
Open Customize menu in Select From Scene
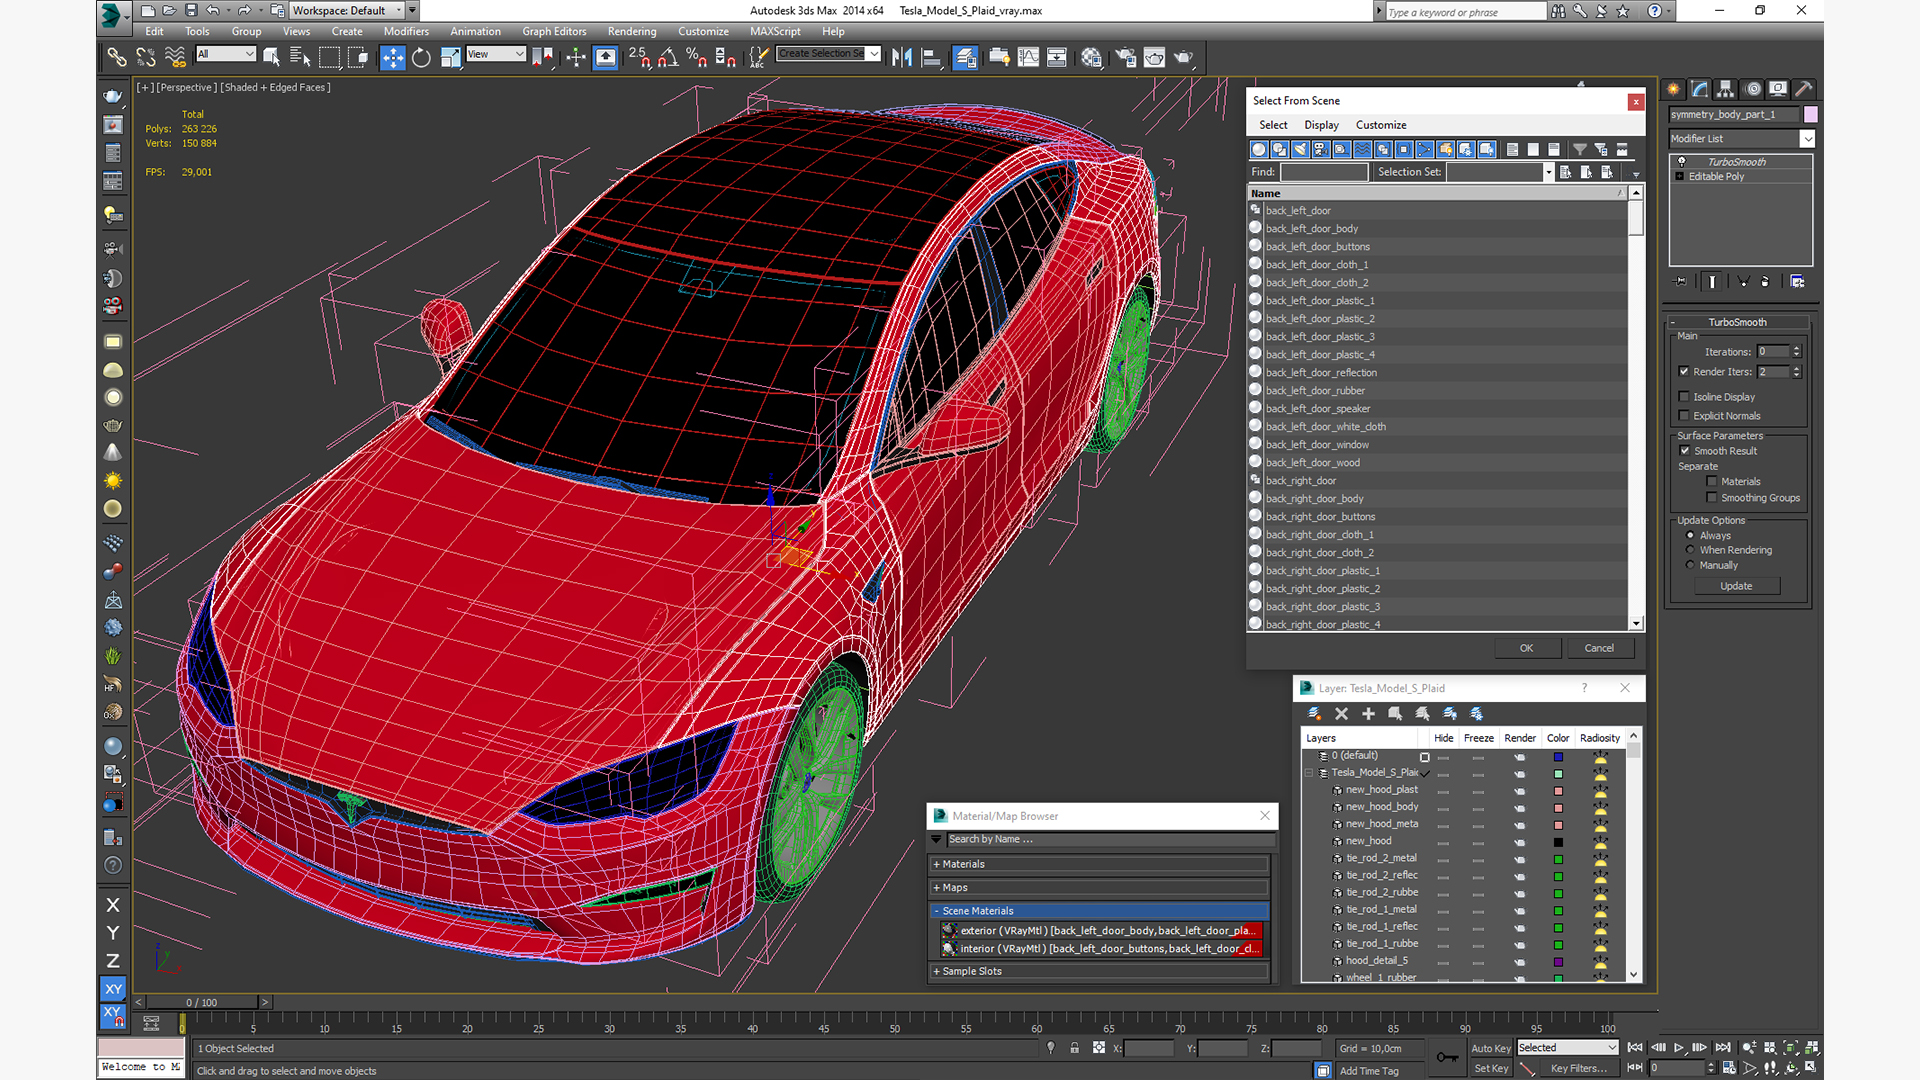(x=1381, y=125)
